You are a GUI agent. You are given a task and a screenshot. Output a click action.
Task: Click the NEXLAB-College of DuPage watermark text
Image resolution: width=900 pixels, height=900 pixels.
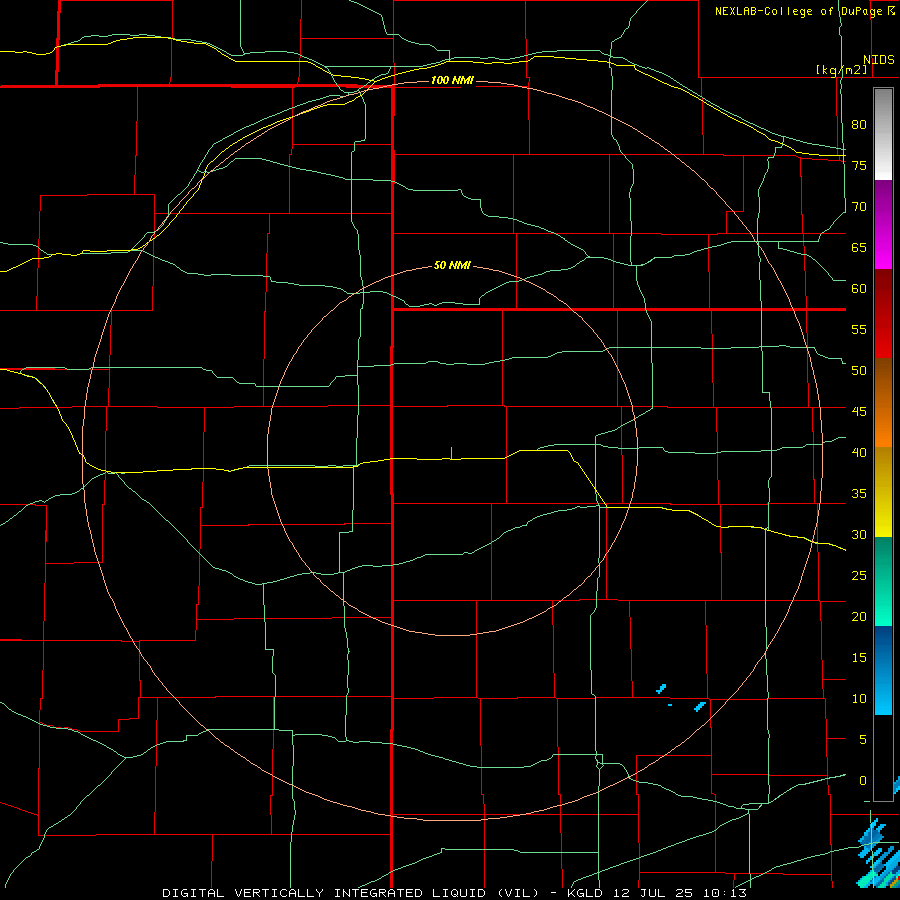tap(805, 11)
